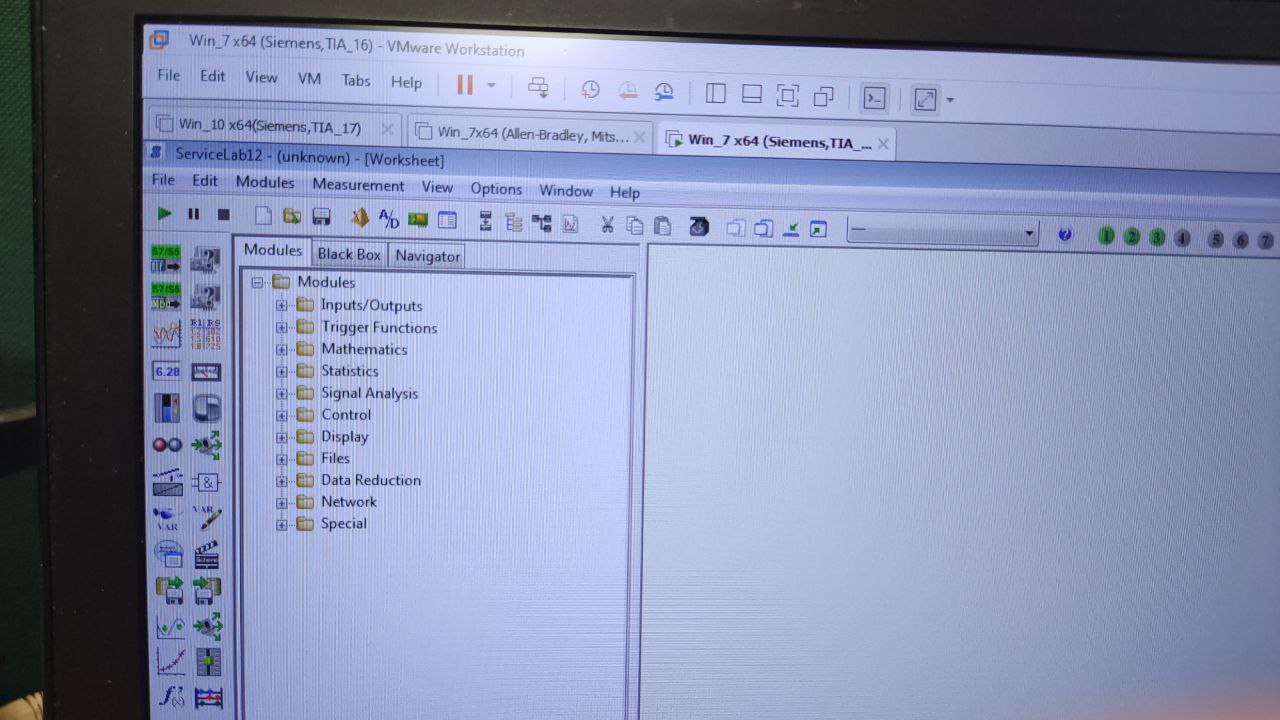Click the f(x) formula module icon
The image size is (1280, 720).
pos(171,696)
